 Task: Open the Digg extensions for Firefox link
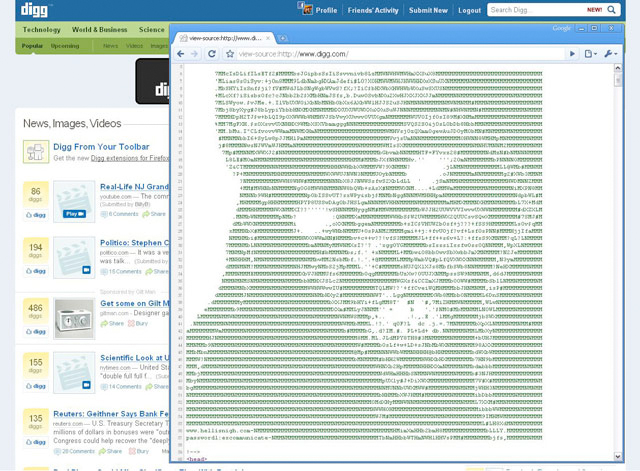click(x=130, y=158)
